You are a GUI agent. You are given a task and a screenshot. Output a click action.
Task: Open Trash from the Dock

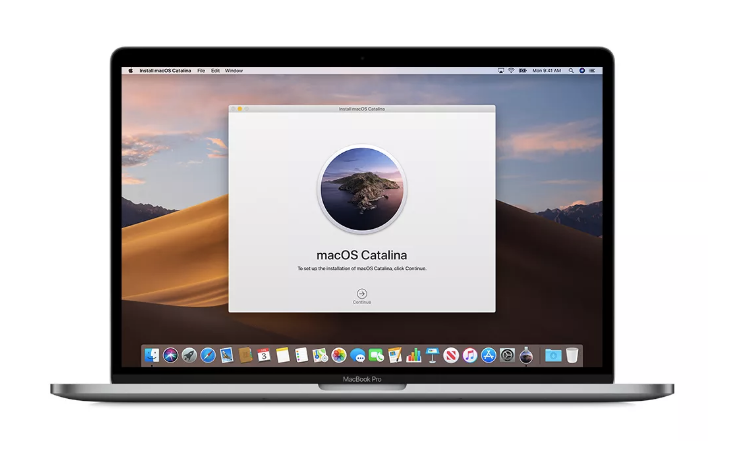point(572,355)
